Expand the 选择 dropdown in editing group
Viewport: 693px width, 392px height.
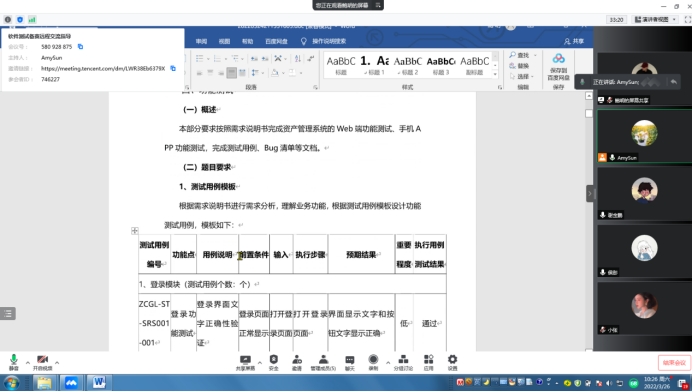[522, 76]
